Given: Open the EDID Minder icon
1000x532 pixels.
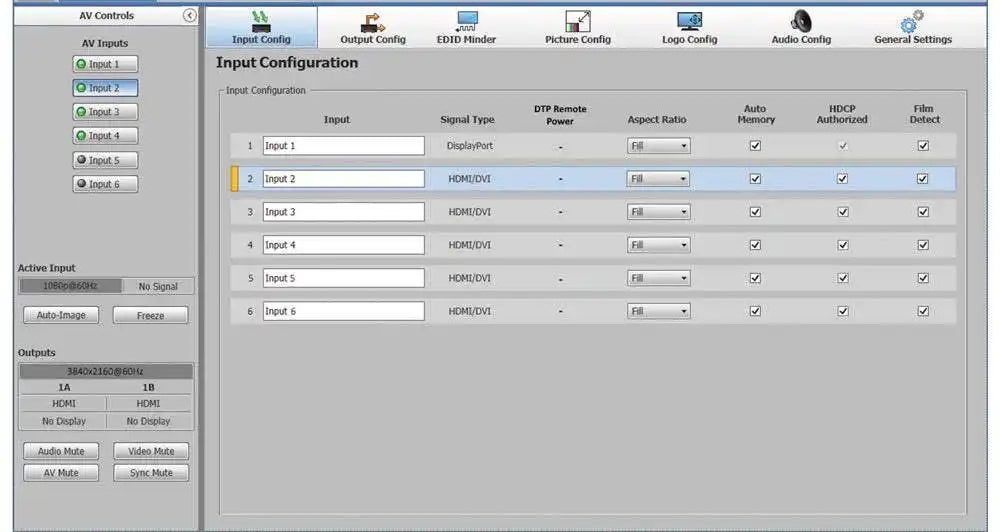Looking at the screenshot, I should (x=466, y=22).
